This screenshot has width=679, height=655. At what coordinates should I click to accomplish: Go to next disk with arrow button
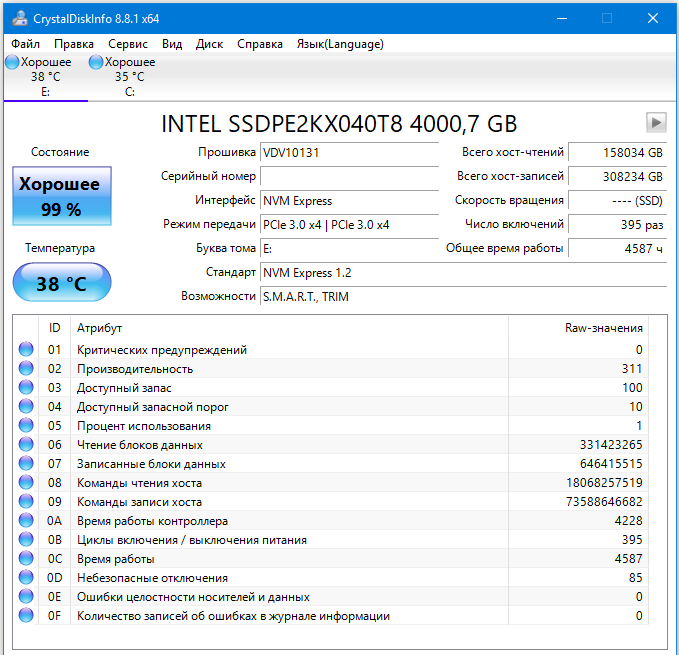click(656, 123)
